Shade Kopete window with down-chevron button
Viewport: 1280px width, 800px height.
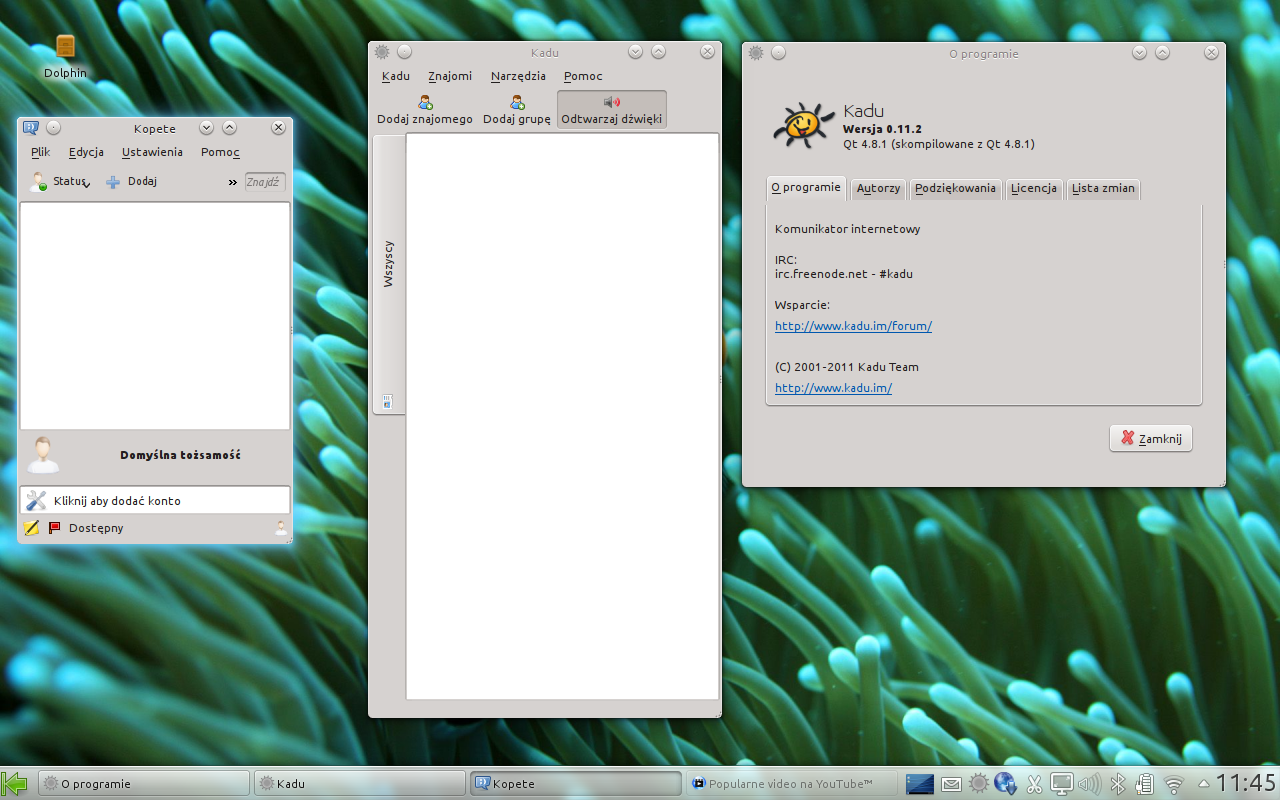(206, 127)
